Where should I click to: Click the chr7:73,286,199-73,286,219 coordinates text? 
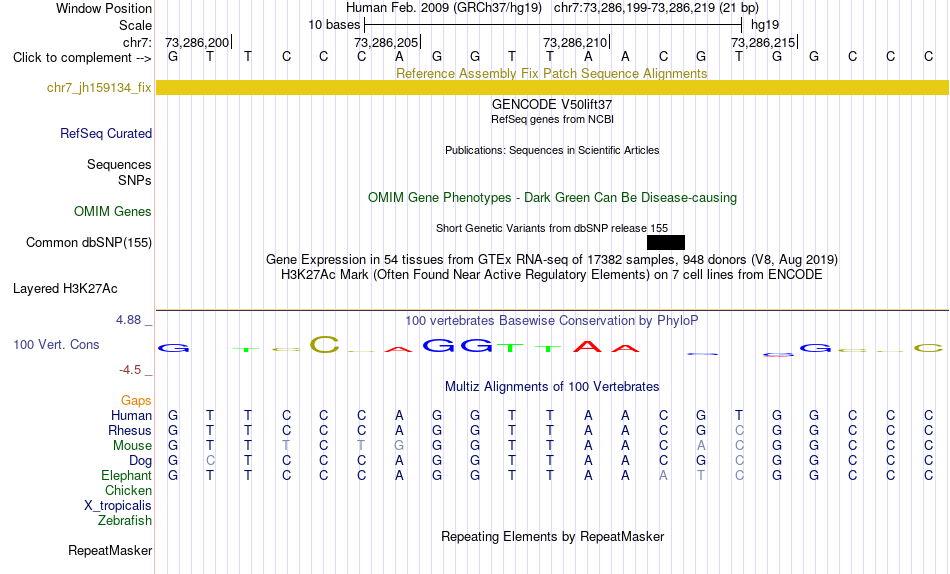click(x=656, y=8)
